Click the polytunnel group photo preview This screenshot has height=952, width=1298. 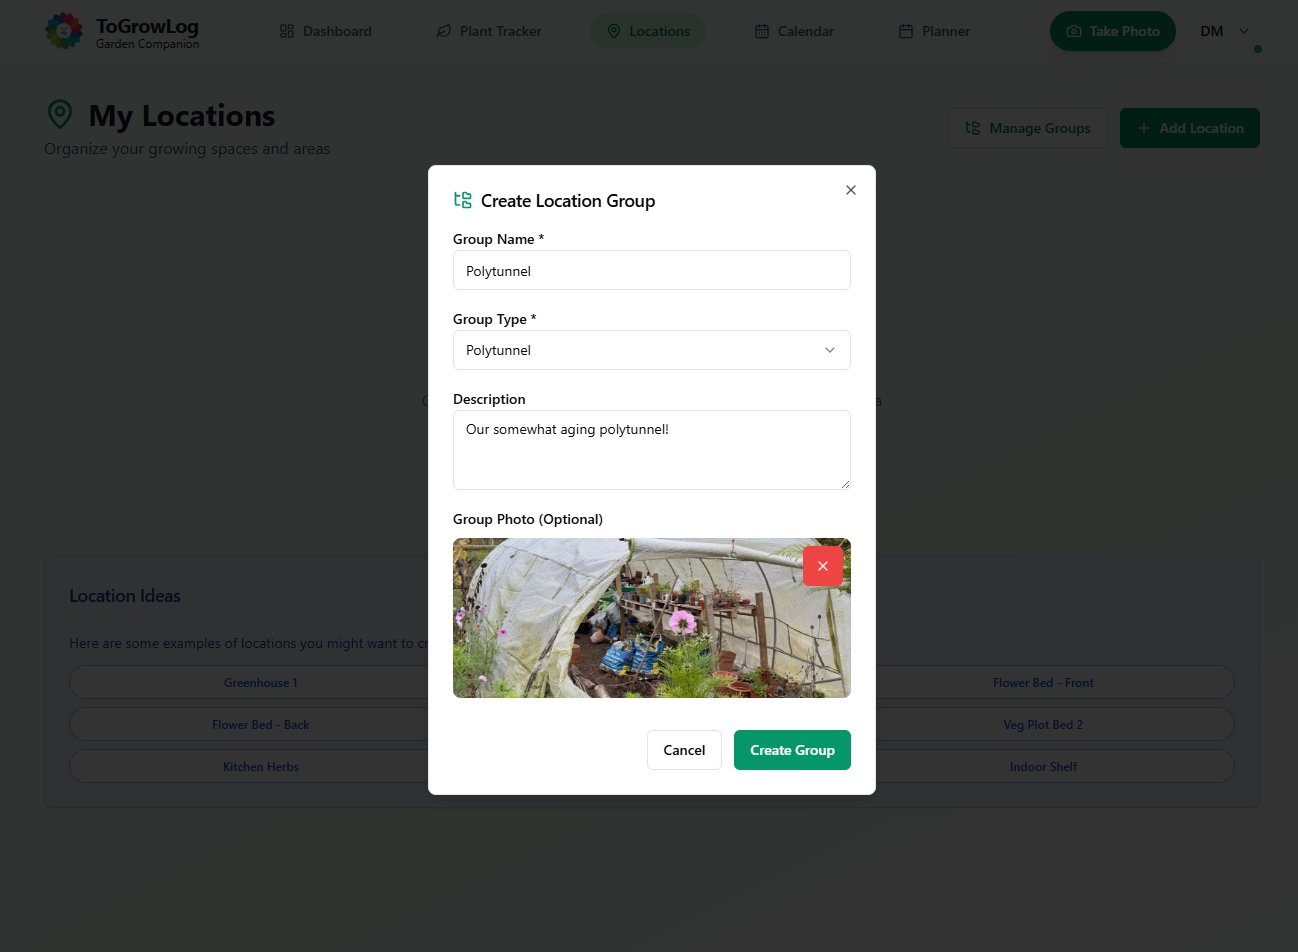pyautogui.click(x=620, y=620)
